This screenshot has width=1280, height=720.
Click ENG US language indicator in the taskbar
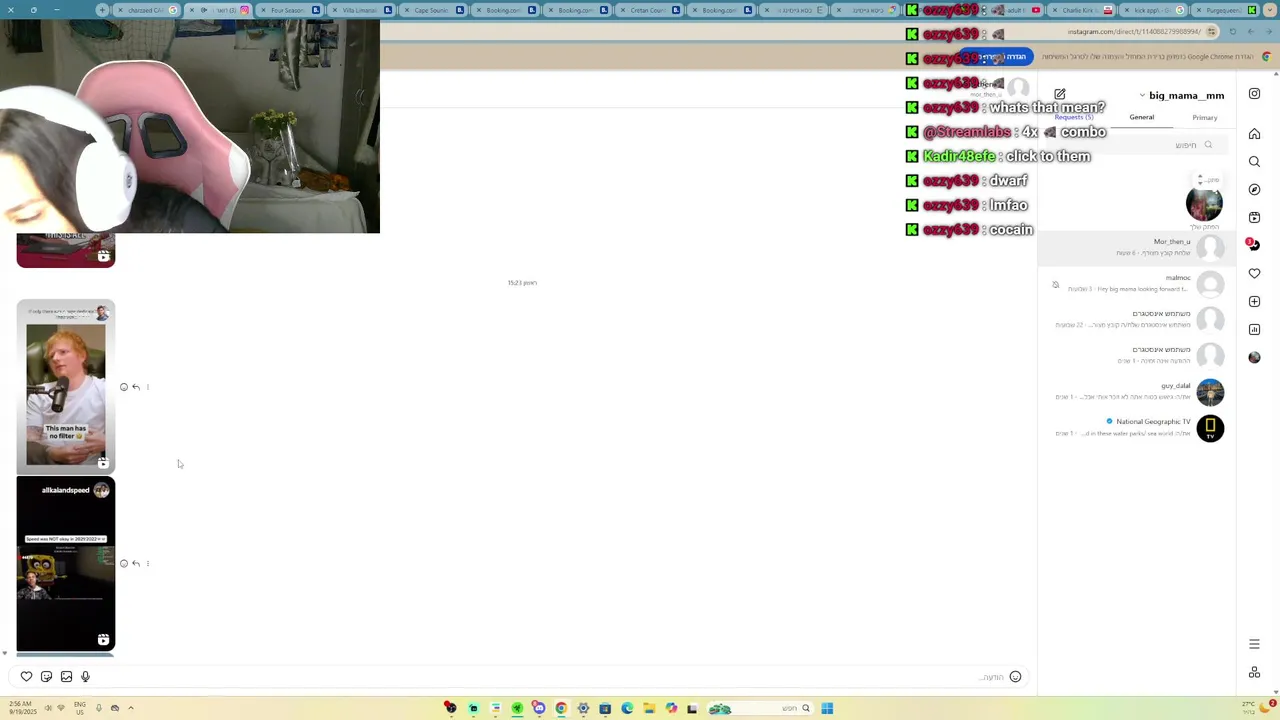point(80,709)
